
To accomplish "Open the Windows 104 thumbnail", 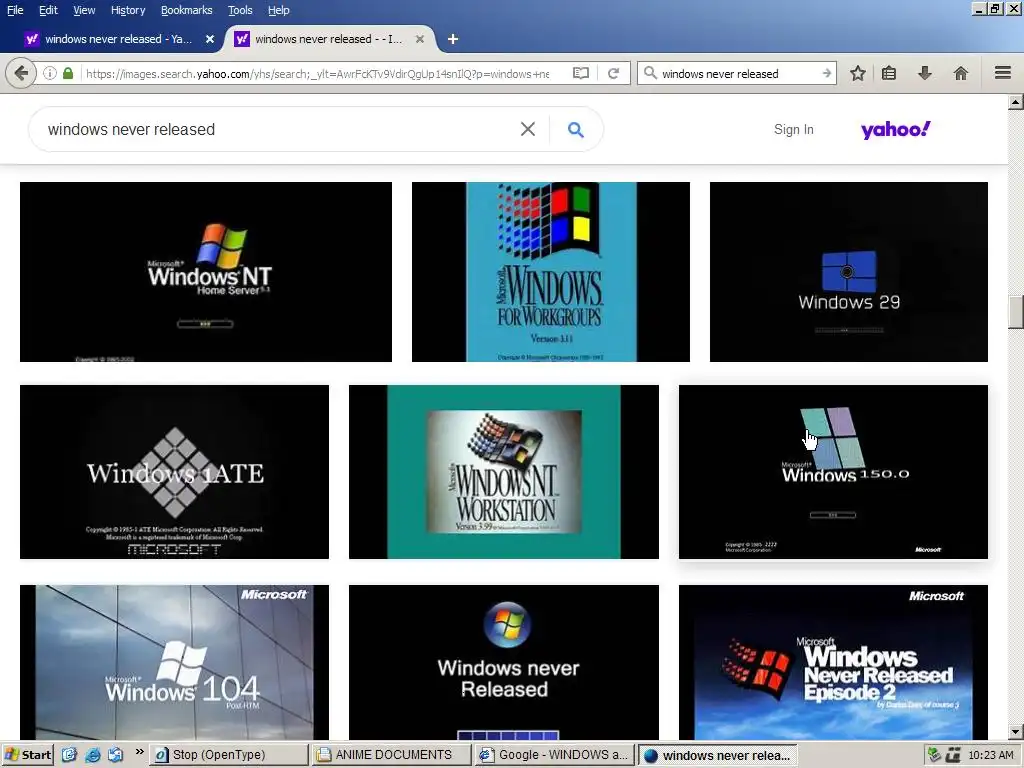I will [174, 662].
